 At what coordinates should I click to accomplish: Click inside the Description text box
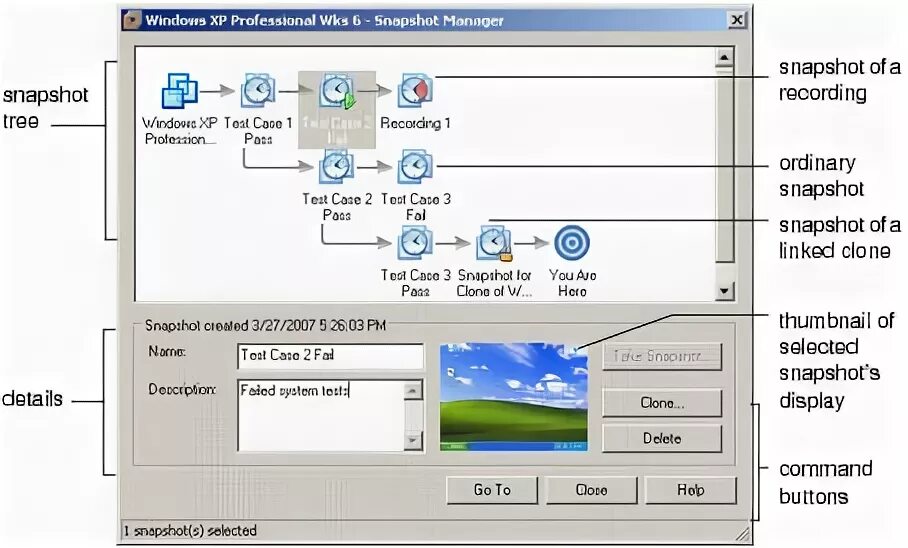click(321, 415)
